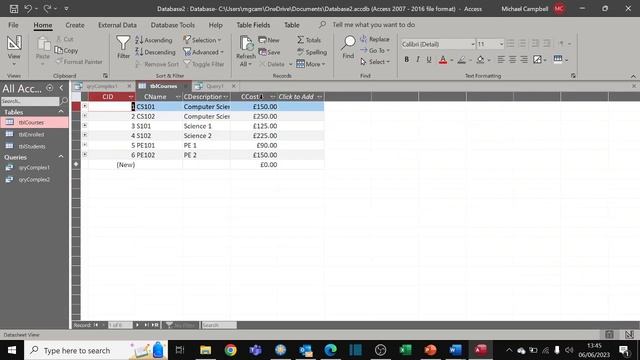Expand the PE102 record subdatasheet
This screenshot has width=640, height=360.
click(84, 154)
